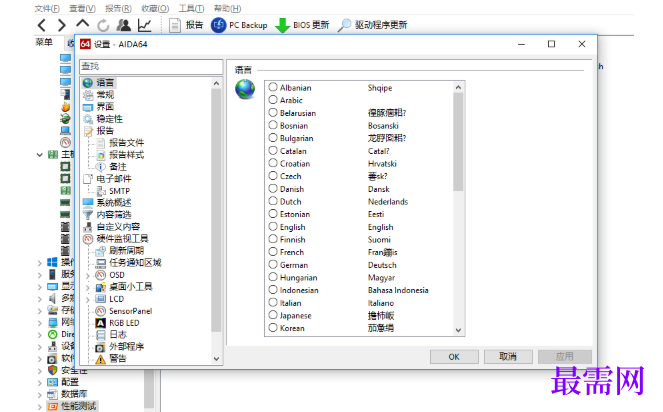
Task: Go up one level with the up arrow icon
Action: [x=82, y=24]
